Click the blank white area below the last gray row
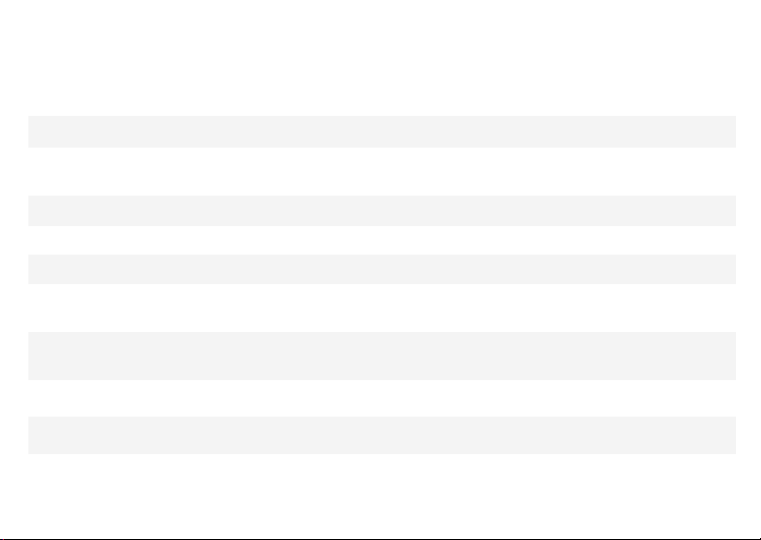The width and height of the screenshot is (761, 540). coord(380,496)
